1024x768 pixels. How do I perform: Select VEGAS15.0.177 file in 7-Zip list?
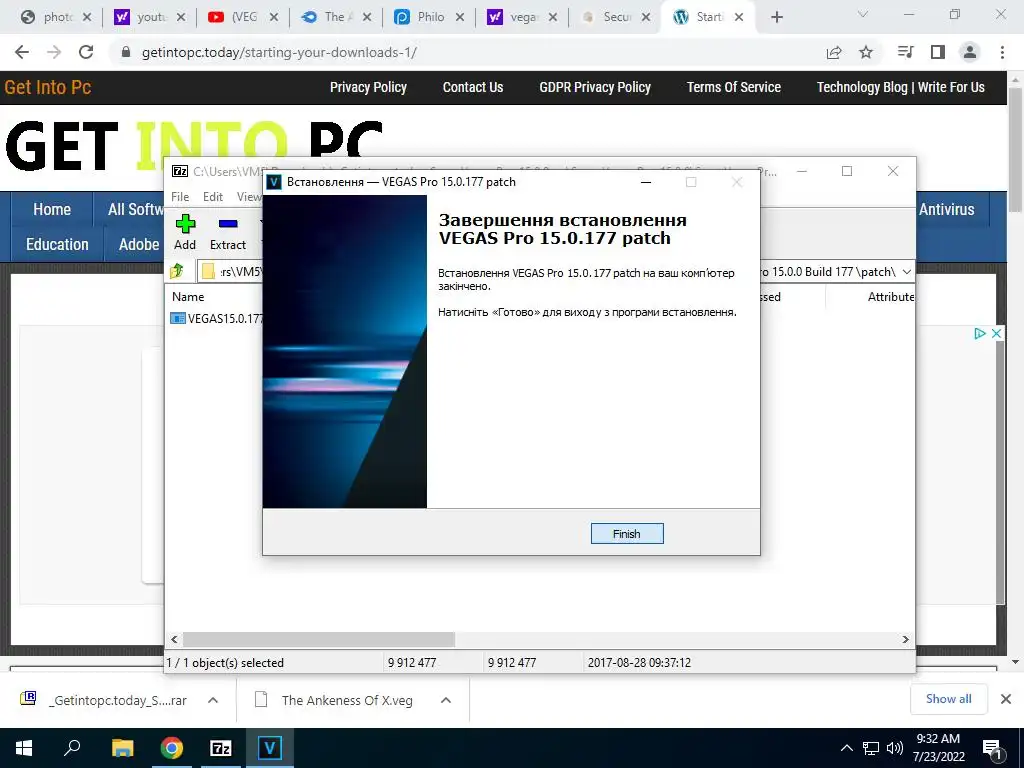[x=216, y=319]
